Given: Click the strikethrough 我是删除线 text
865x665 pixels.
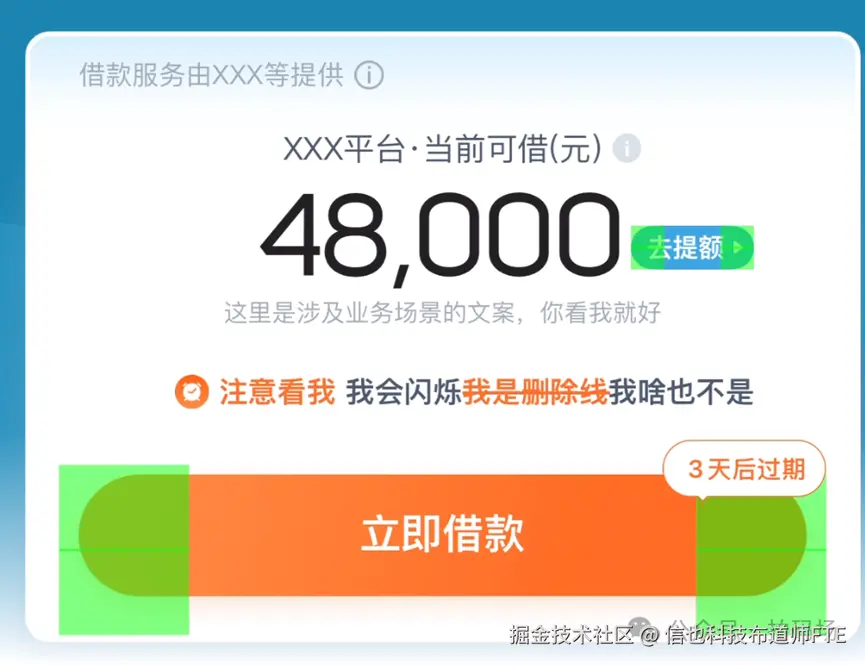Looking at the screenshot, I should coord(535,392).
